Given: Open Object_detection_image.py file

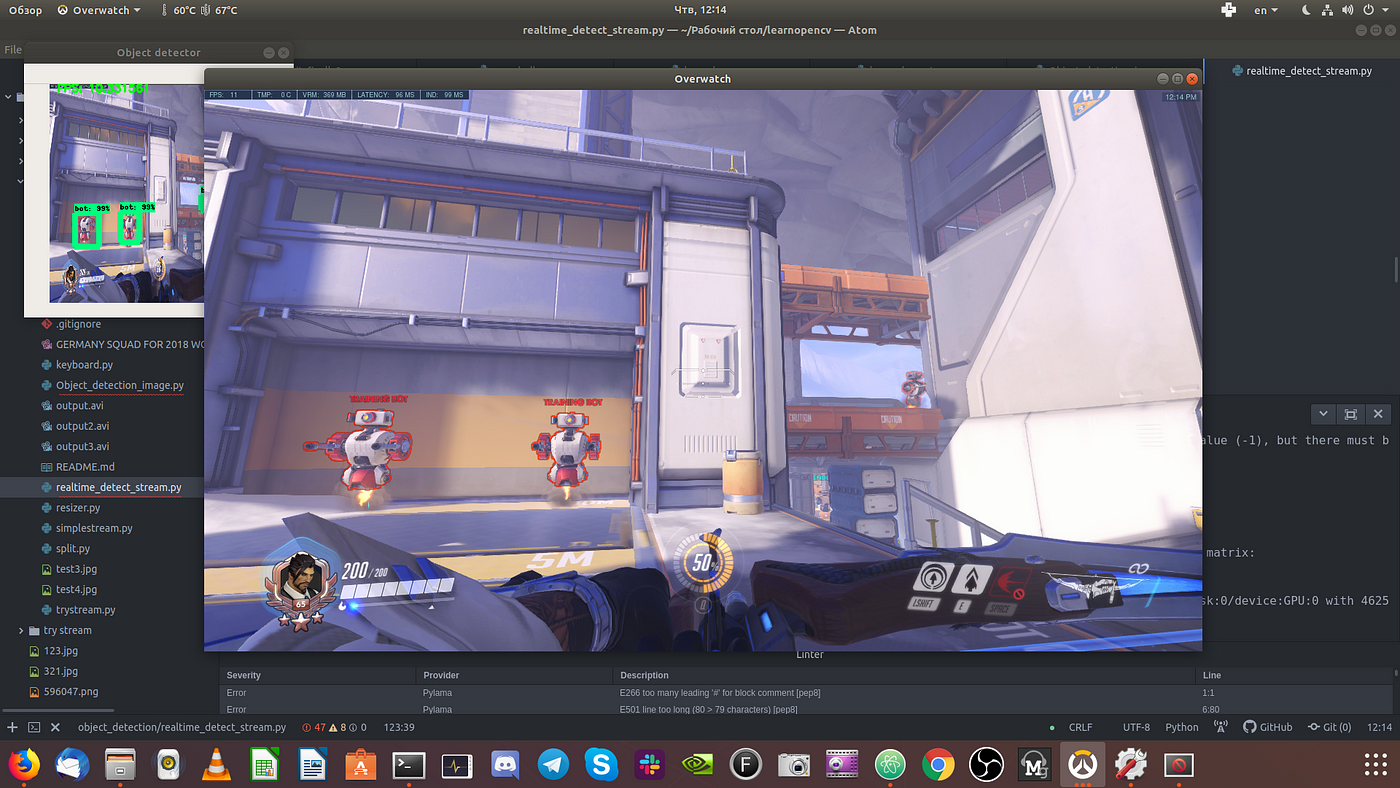Looking at the screenshot, I should 120,385.
